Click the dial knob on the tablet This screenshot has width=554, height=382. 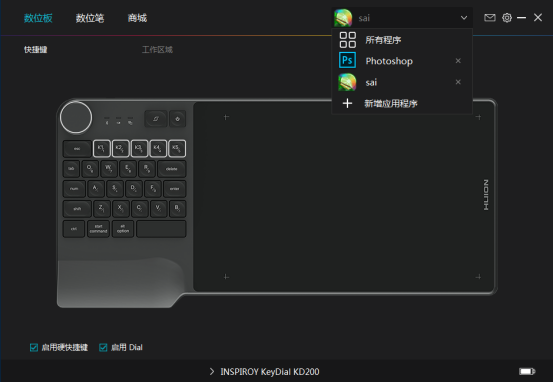76,117
